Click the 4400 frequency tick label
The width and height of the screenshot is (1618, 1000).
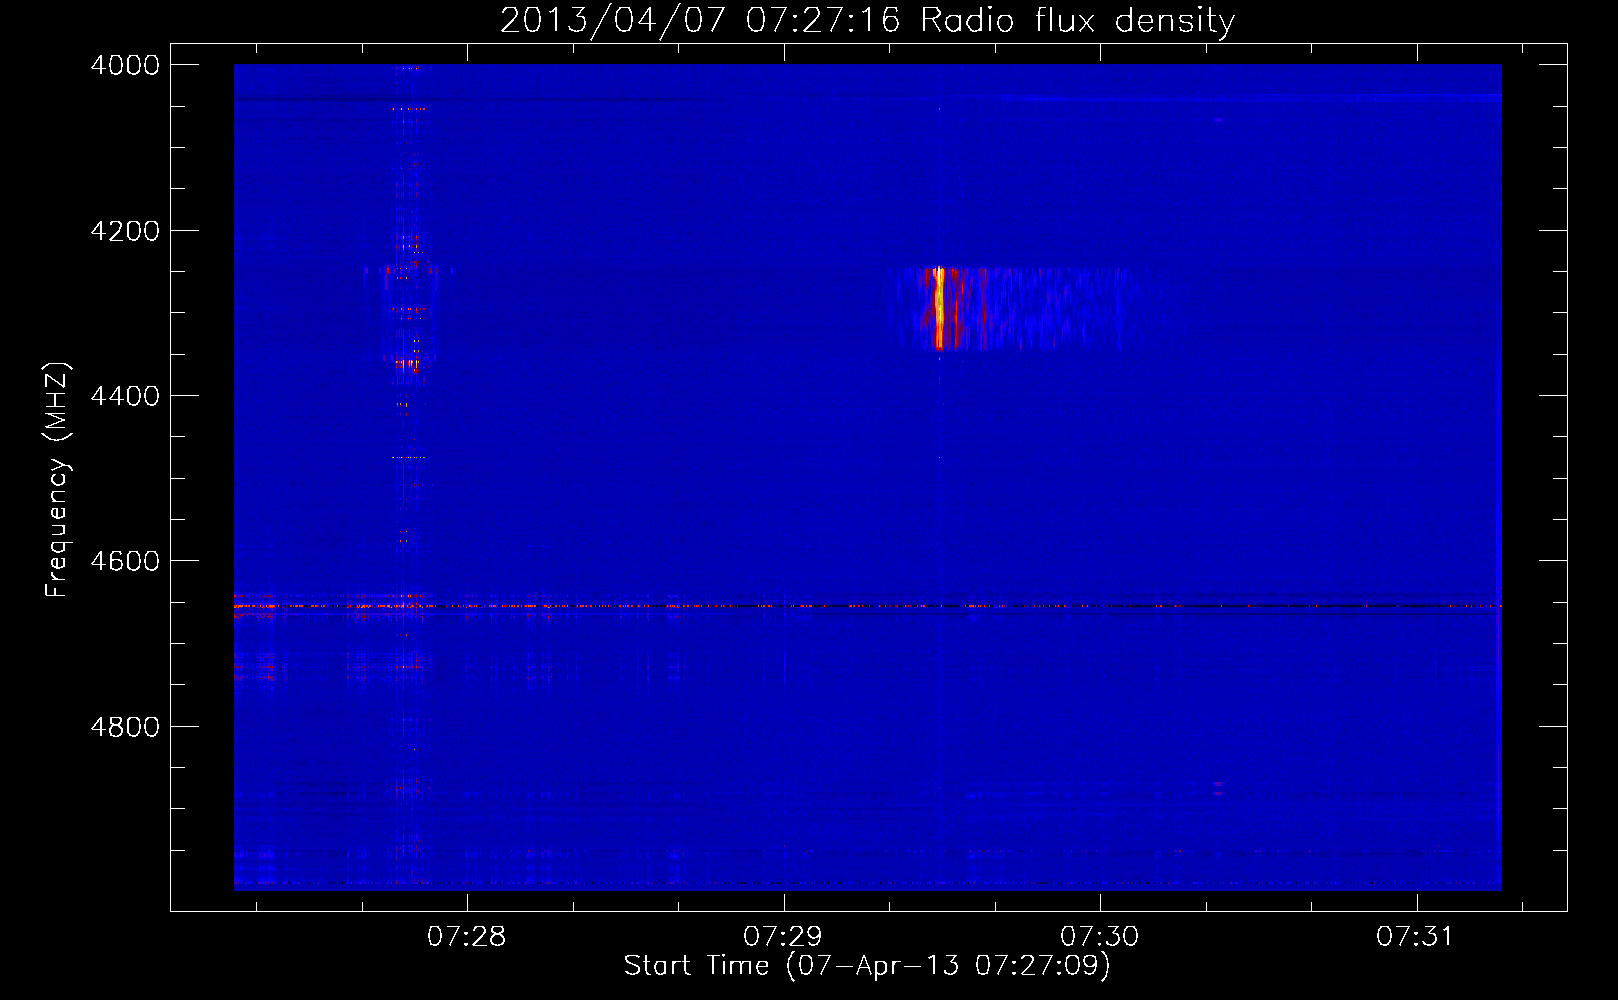point(125,396)
